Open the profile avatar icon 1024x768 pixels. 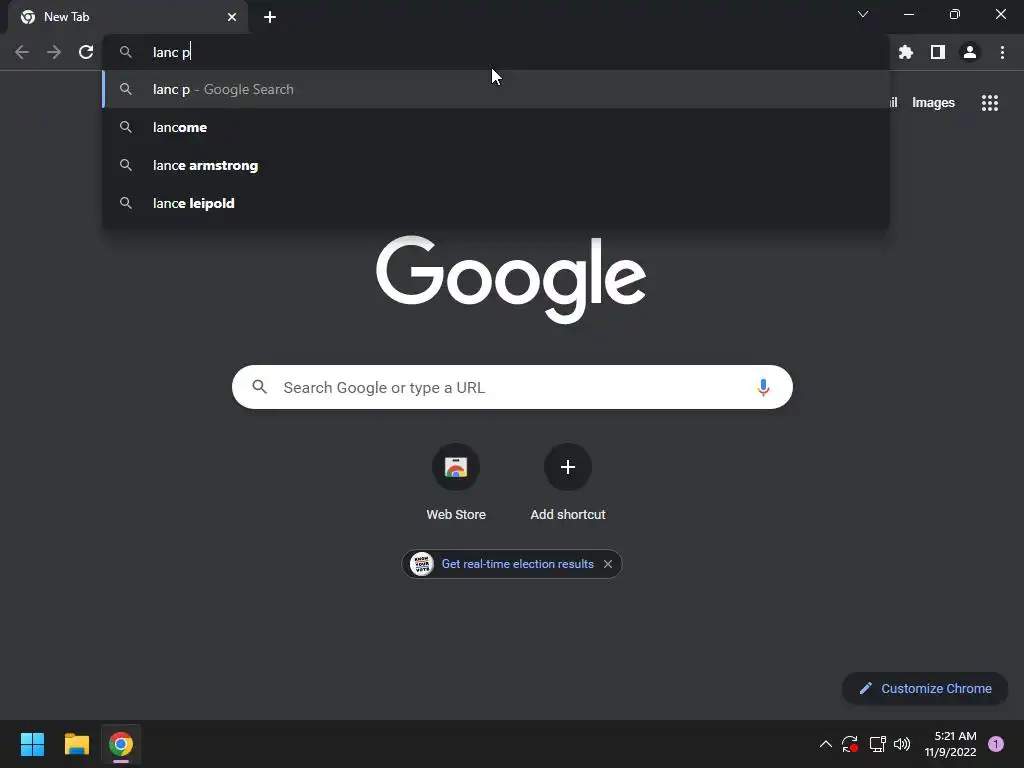pos(970,52)
